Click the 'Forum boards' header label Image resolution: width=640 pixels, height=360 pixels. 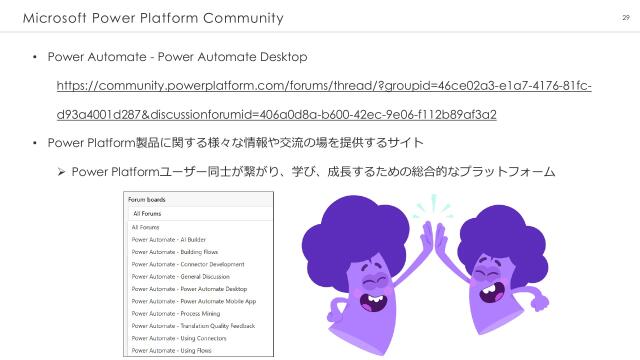[147, 200]
